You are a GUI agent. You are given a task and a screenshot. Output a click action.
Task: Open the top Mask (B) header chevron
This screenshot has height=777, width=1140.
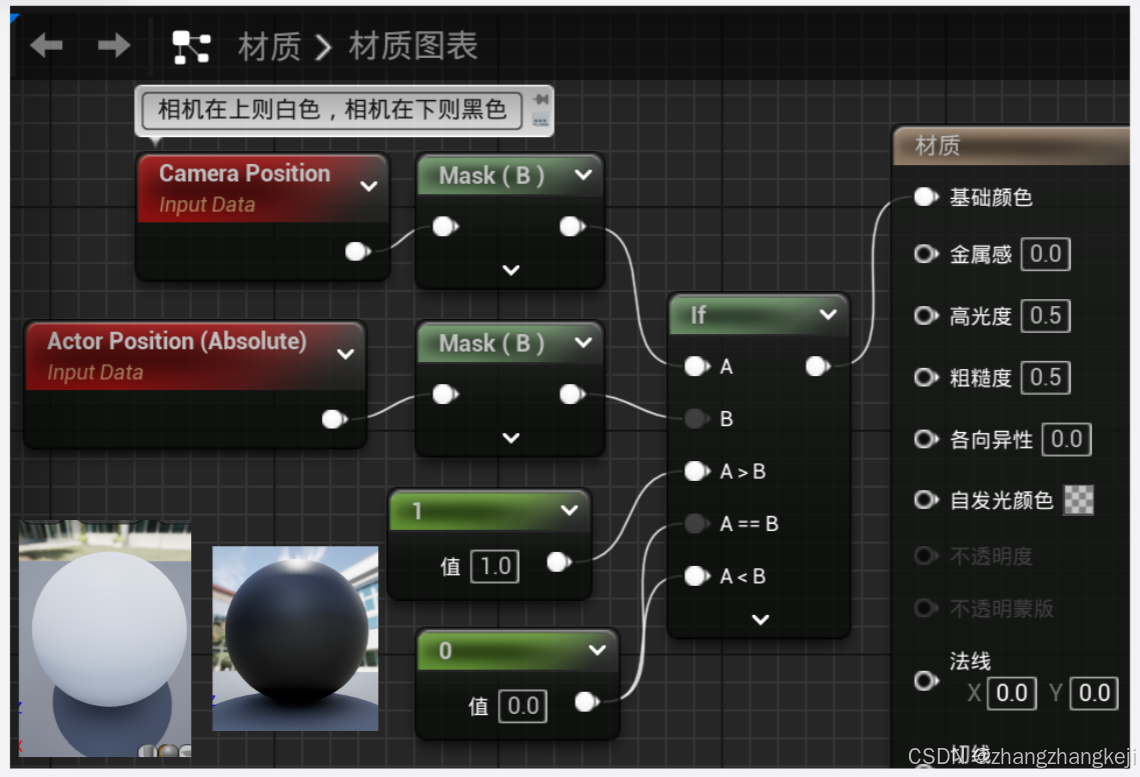(x=583, y=174)
